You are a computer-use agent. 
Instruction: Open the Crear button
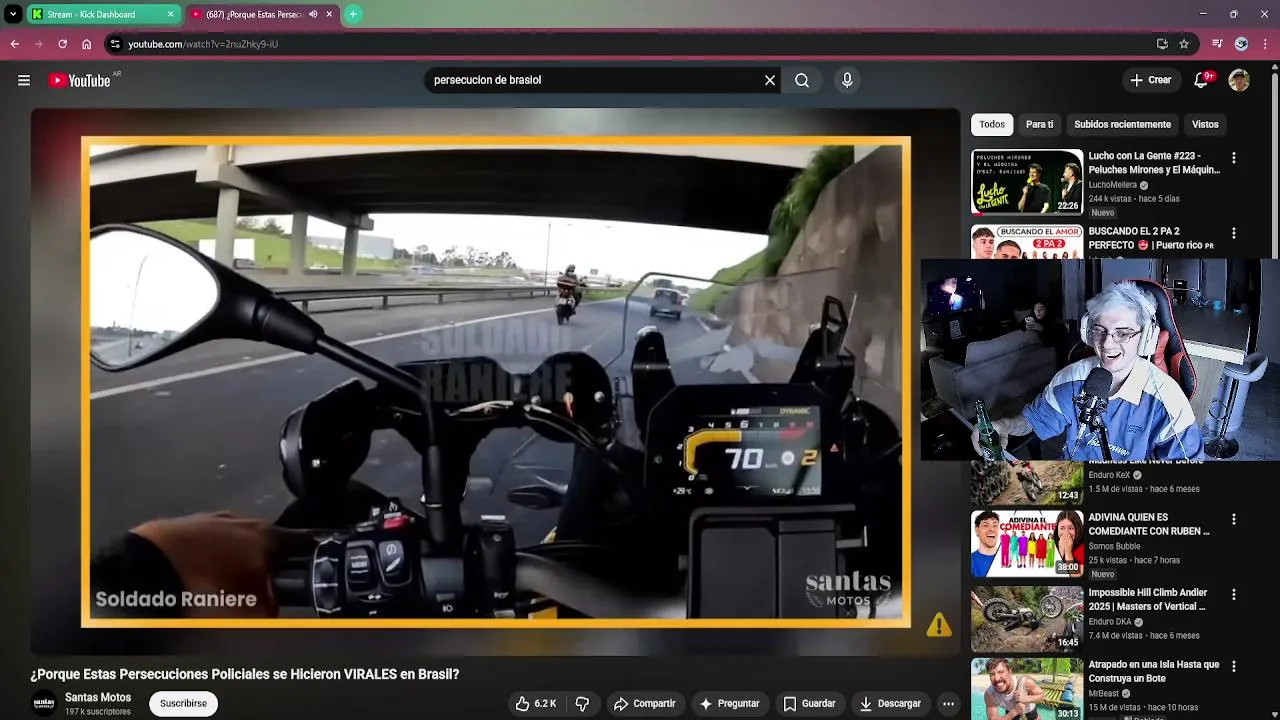point(1150,80)
